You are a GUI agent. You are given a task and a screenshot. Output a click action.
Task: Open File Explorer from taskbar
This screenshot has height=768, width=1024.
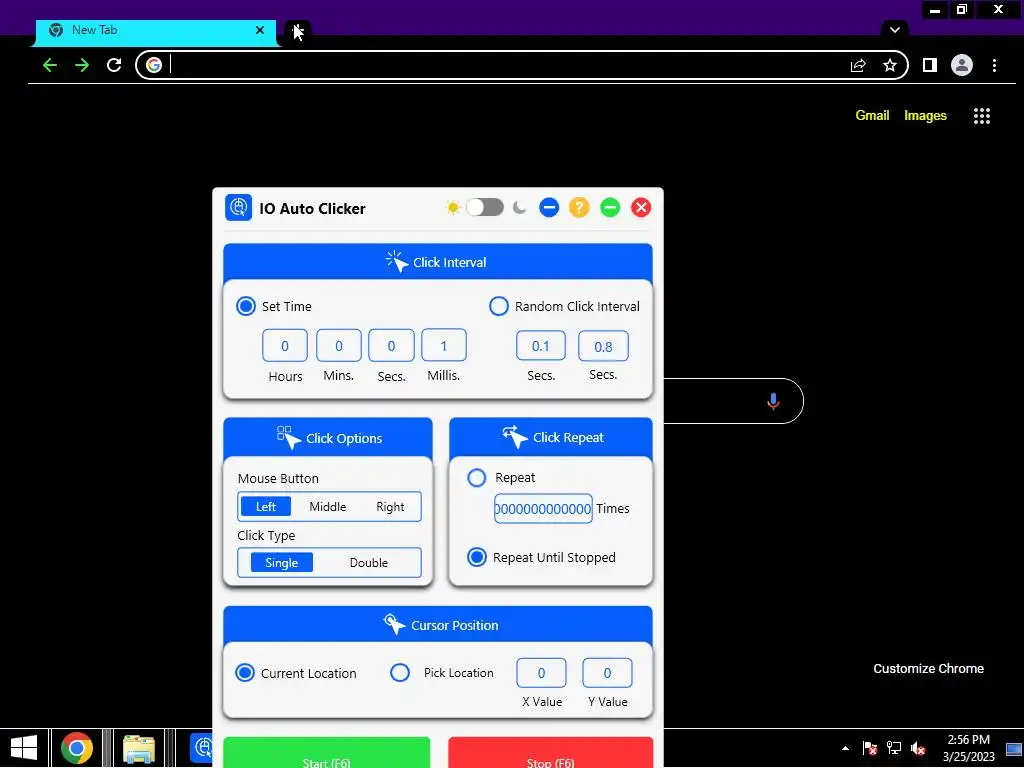pos(139,748)
